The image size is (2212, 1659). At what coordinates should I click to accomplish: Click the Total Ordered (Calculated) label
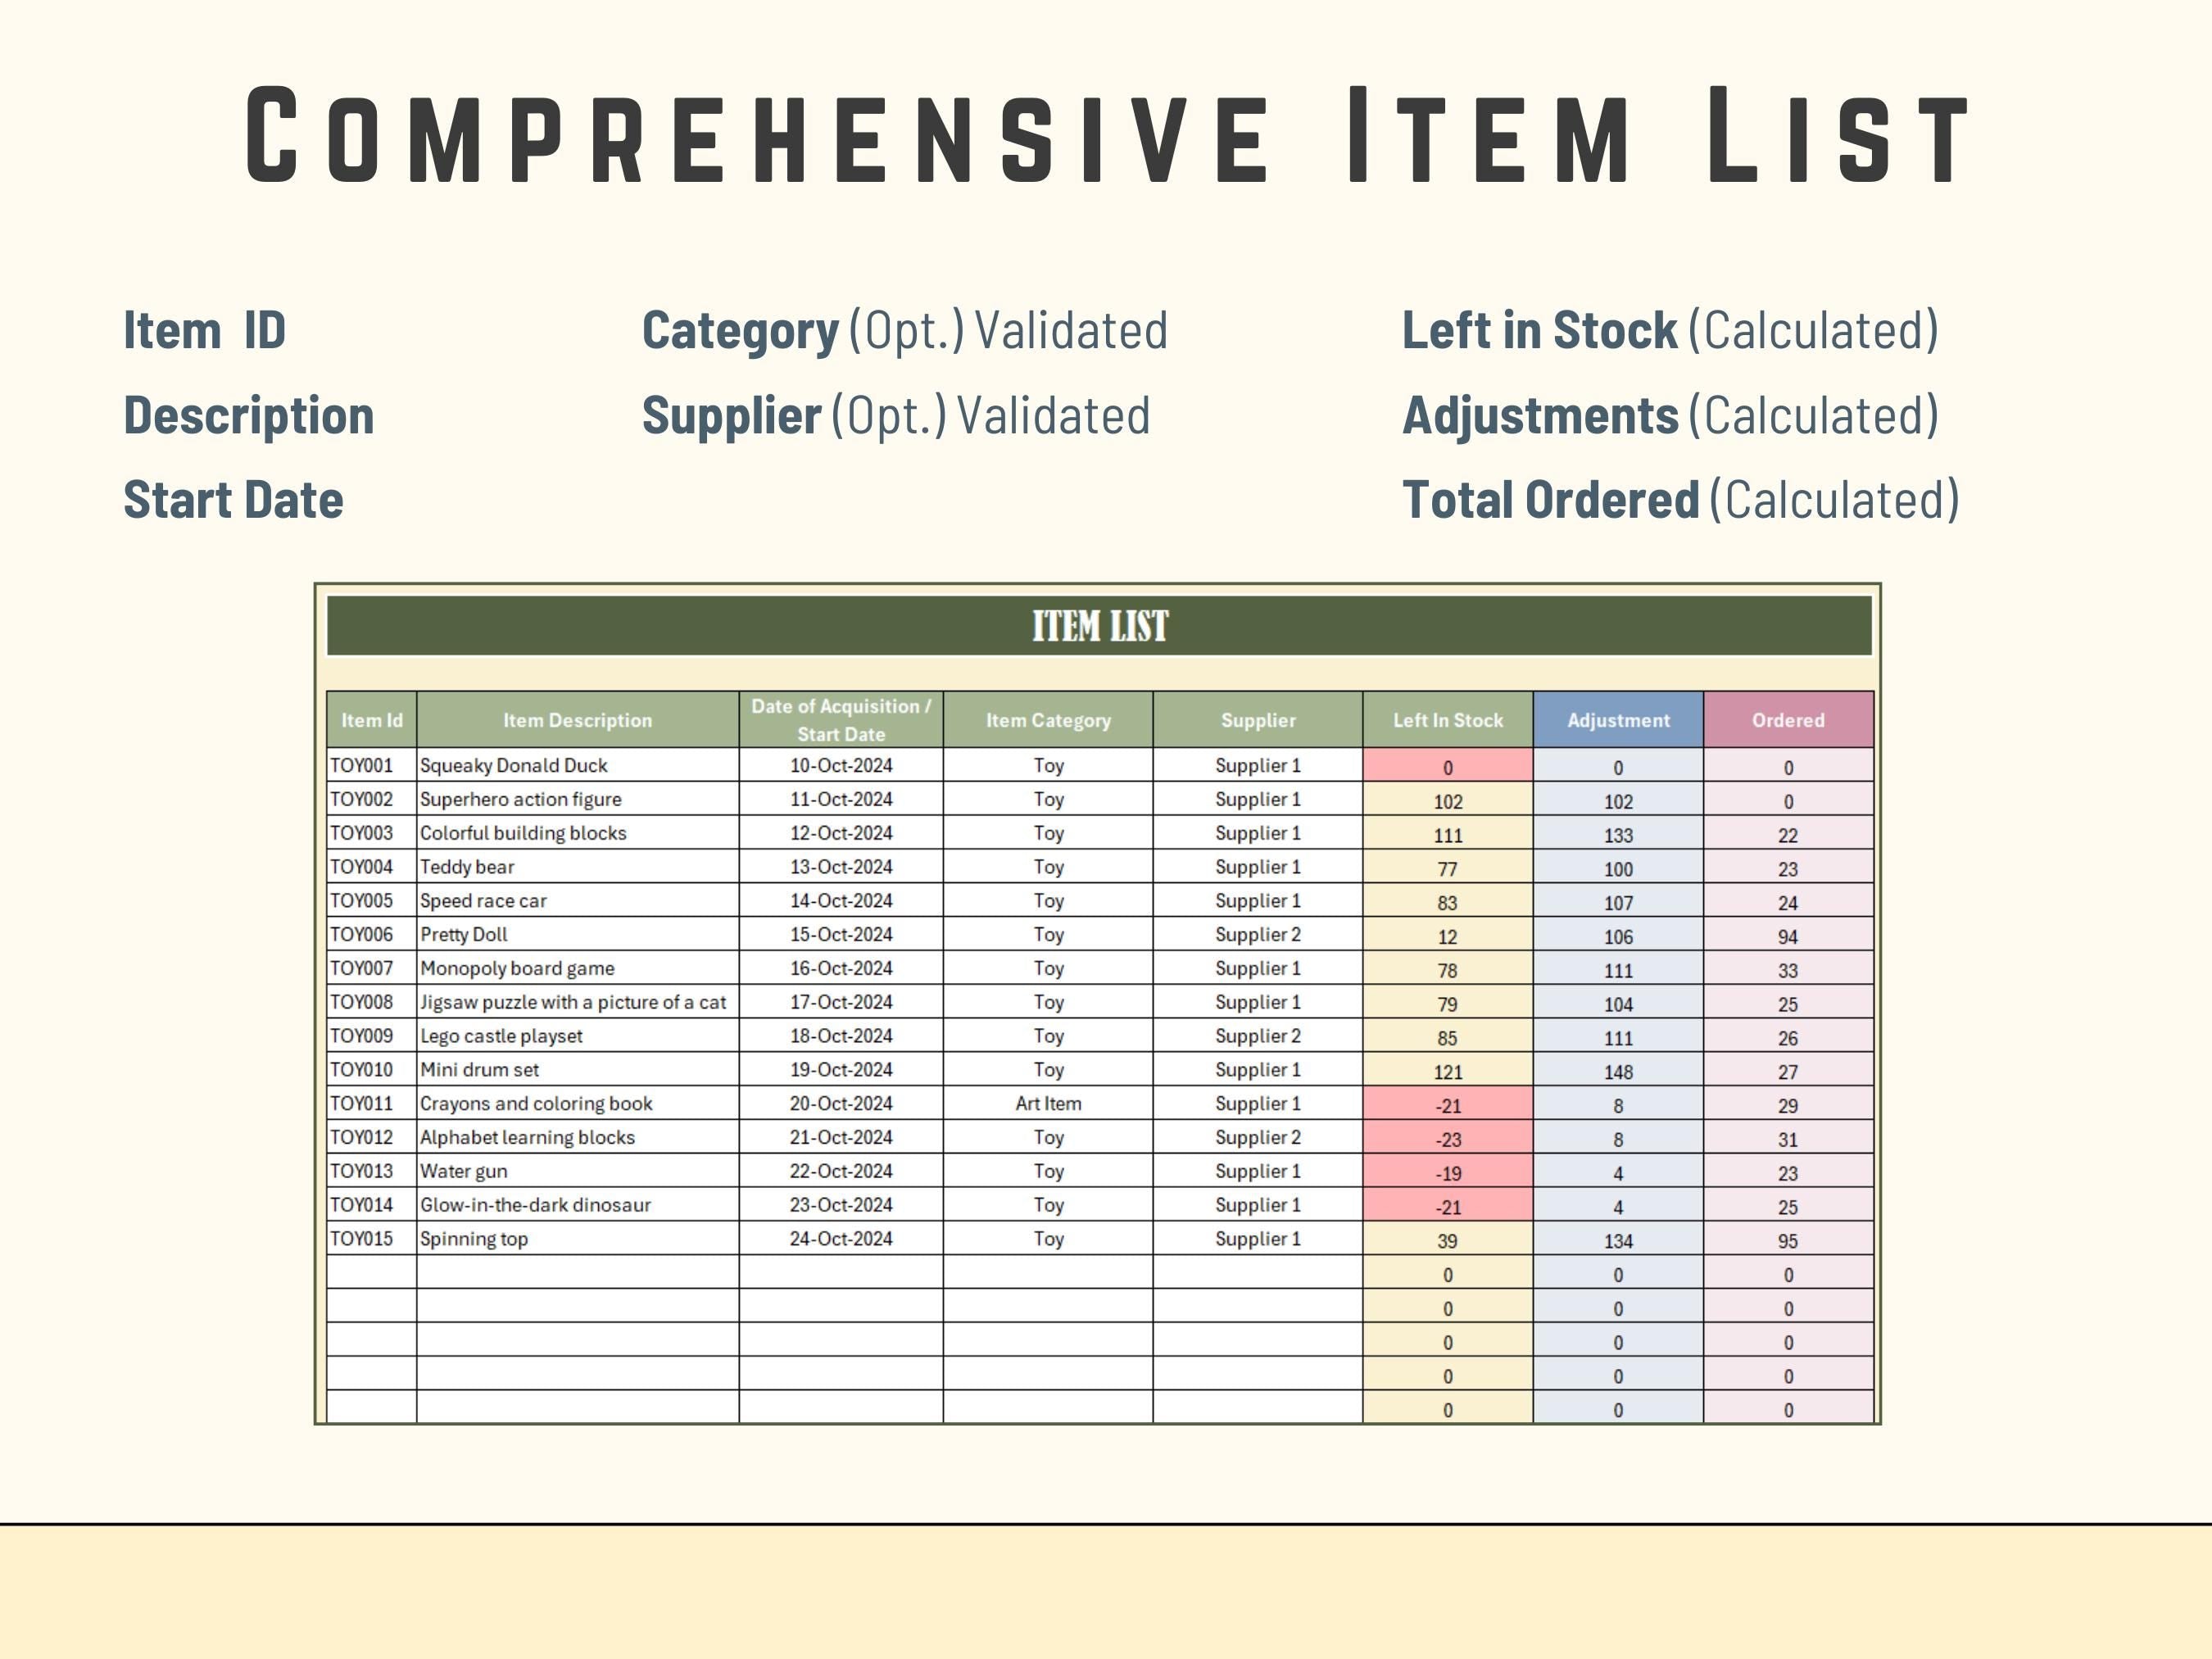1680,500
